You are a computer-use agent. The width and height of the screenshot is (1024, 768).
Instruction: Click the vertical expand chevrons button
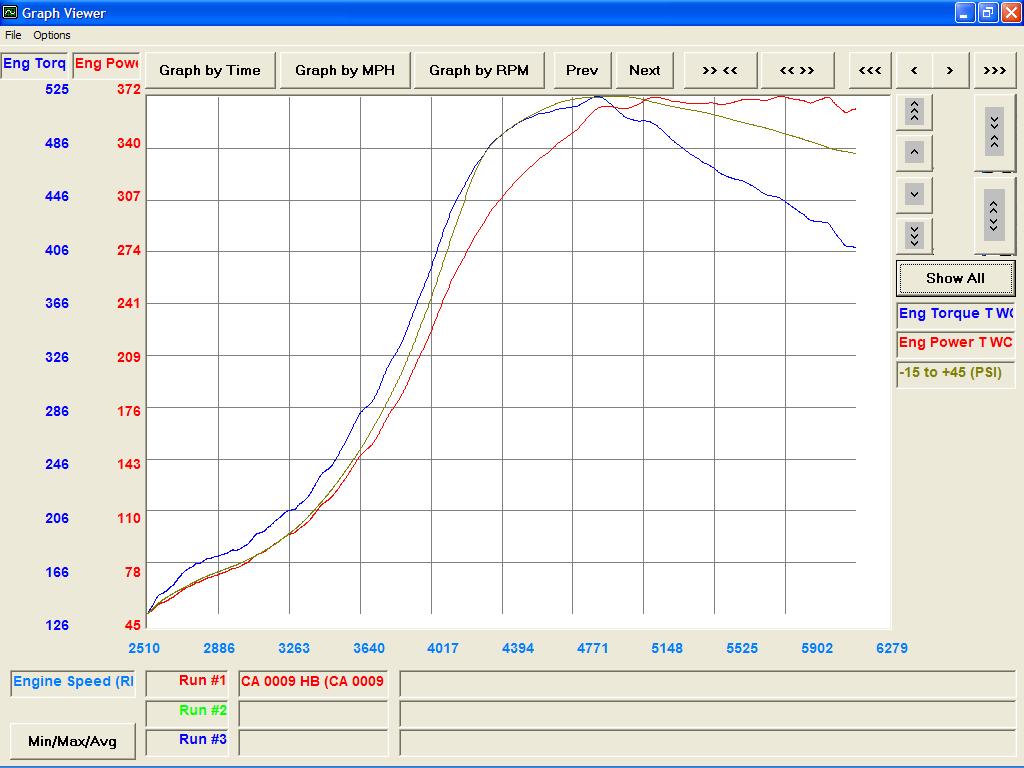pos(994,215)
